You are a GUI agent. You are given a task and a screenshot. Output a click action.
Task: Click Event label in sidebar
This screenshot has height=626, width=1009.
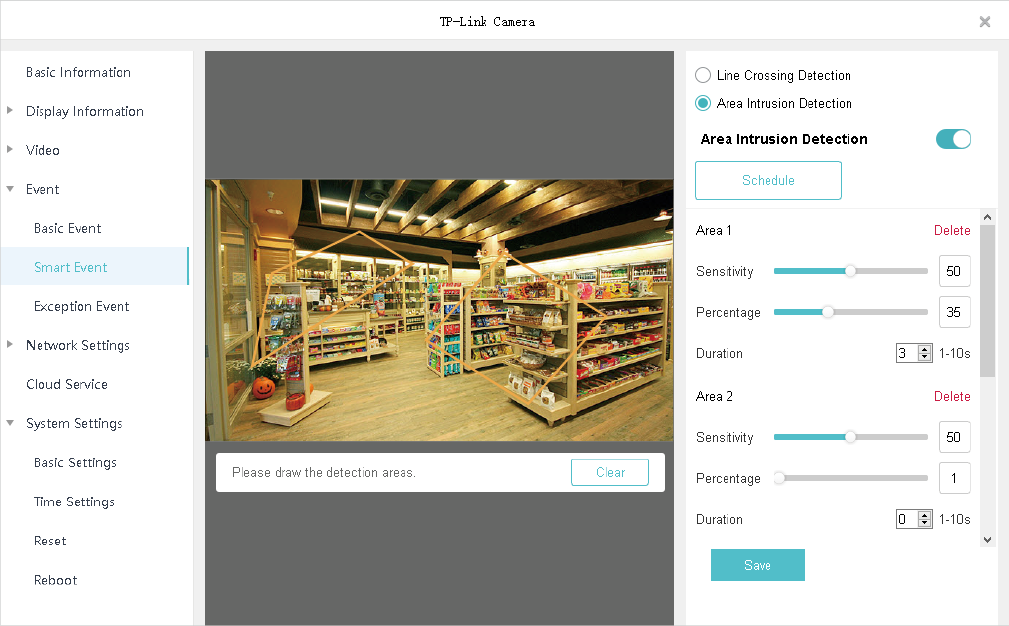(42, 189)
